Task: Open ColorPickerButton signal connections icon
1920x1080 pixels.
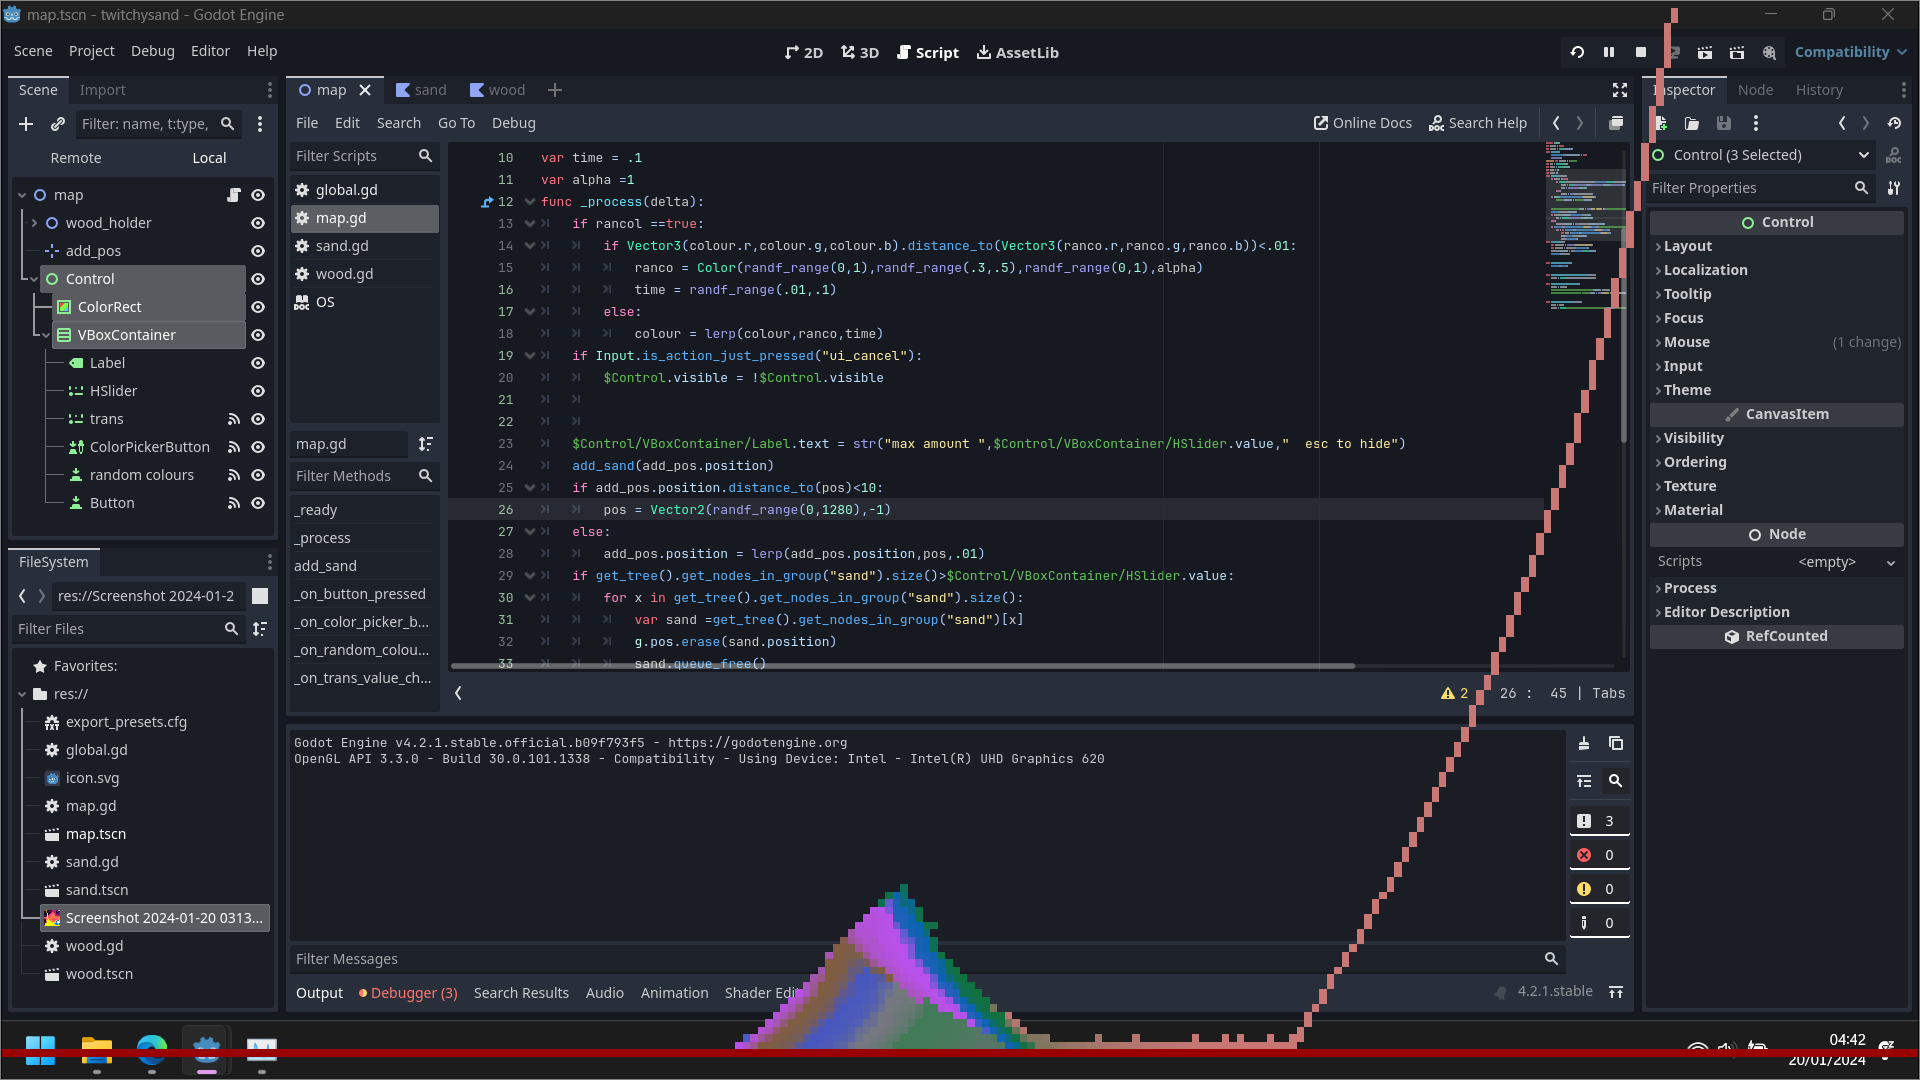Action: 233,447
